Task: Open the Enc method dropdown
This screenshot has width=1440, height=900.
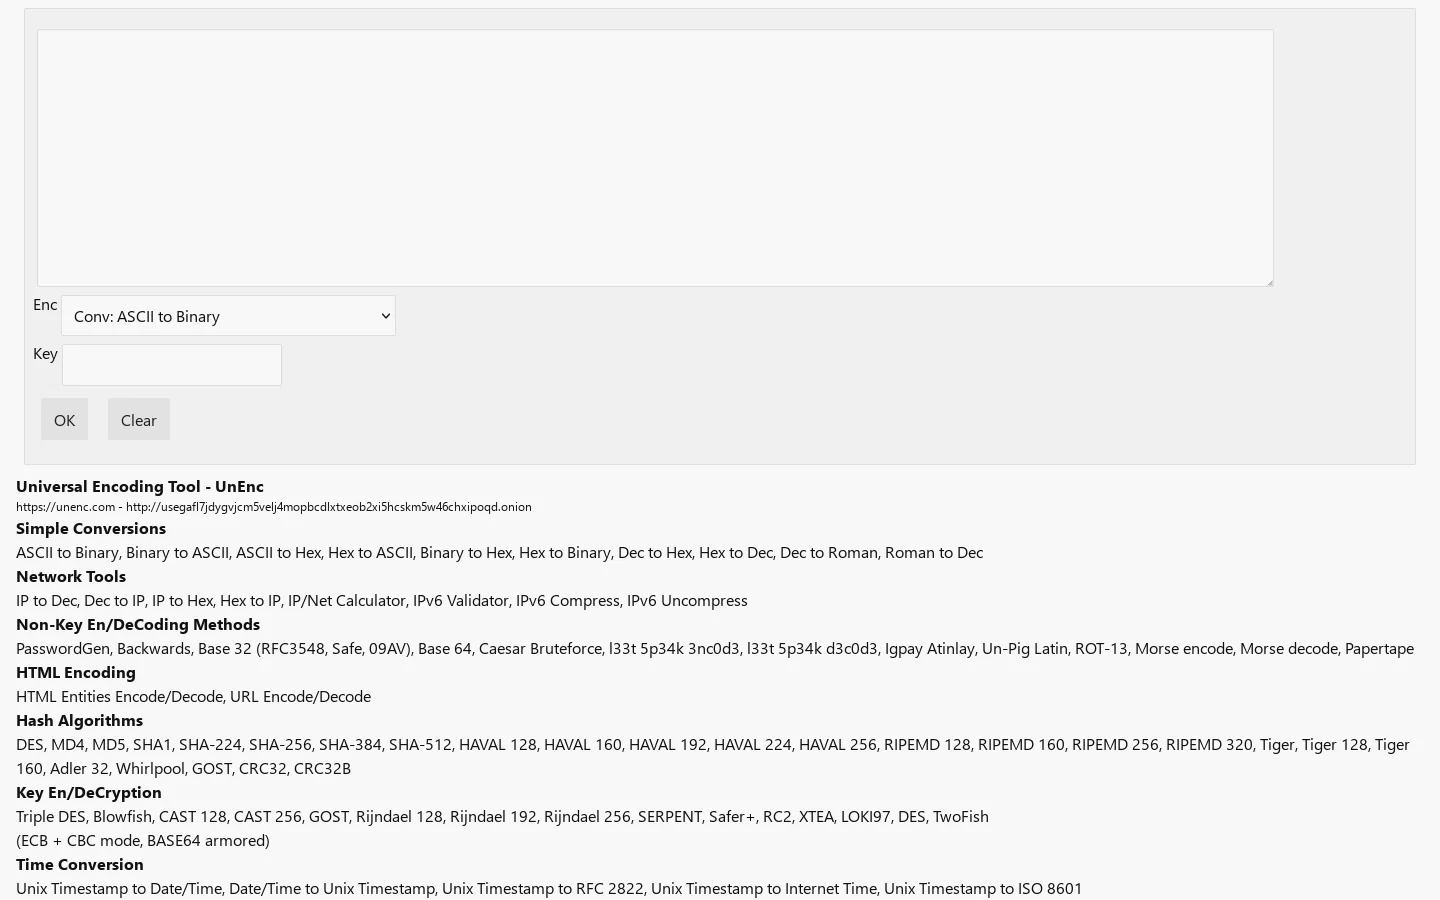Action: [x=228, y=316]
